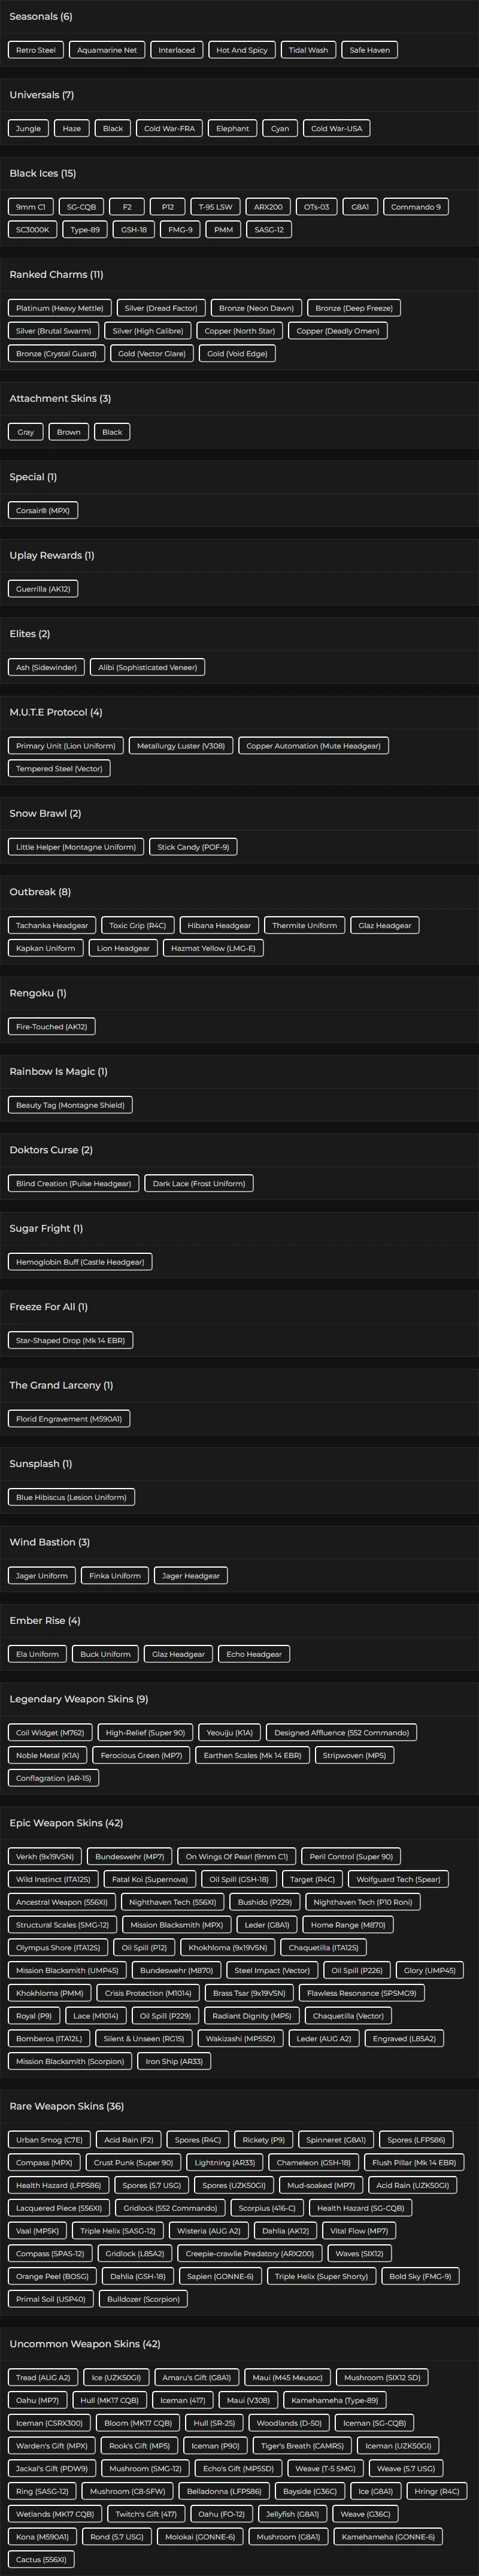479x2576 pixels.
Task: Open the Corsair® (MPX) special tag
Action: (x=43, y=510)
